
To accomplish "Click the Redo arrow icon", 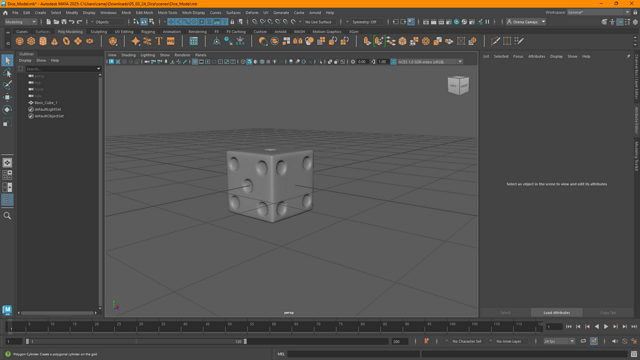I will tap(79, 22).
